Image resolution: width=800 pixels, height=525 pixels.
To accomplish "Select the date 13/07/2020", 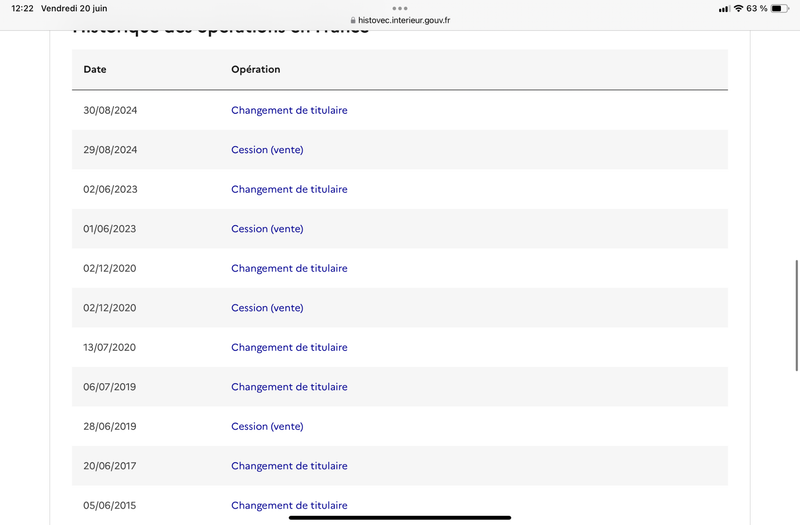I will click(110, 347).
